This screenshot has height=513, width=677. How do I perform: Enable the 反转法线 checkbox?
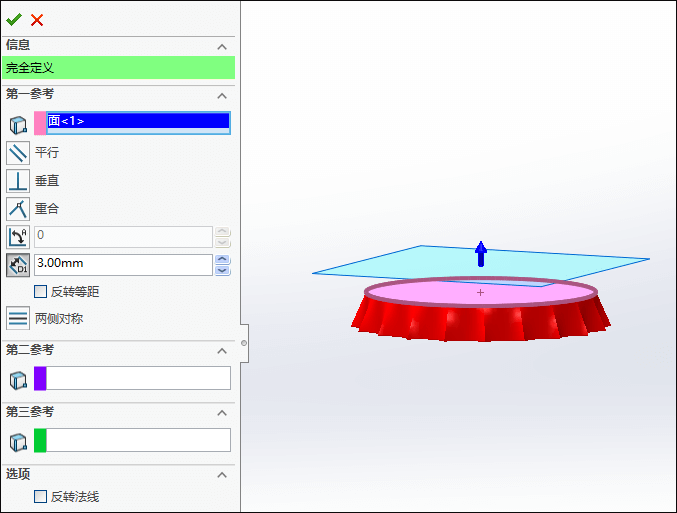41,497
